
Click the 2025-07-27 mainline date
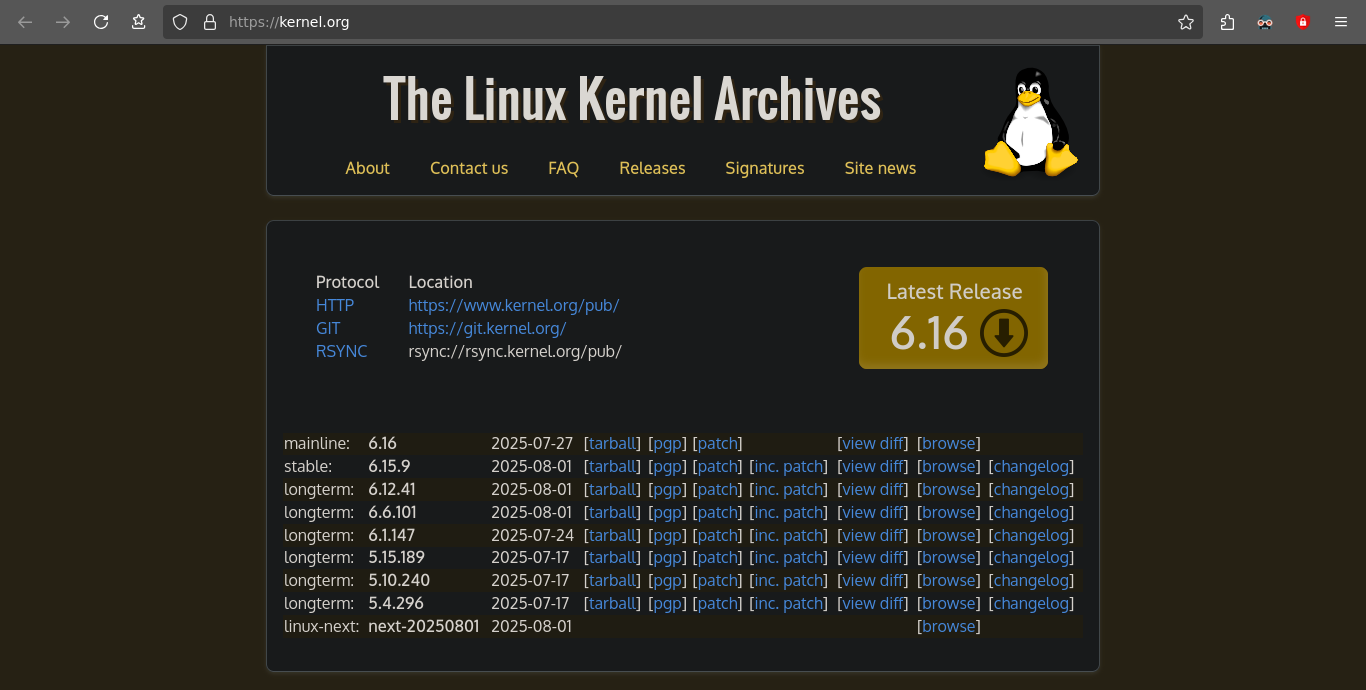[x=532, y=443]
